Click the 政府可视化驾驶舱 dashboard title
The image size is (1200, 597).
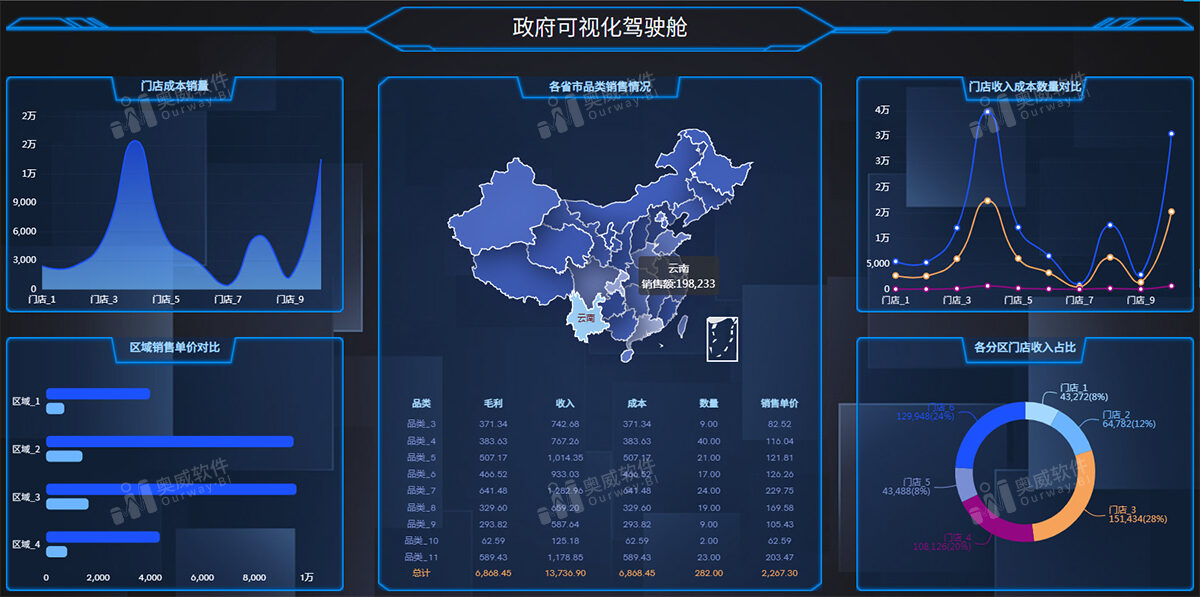pos(600,27)
